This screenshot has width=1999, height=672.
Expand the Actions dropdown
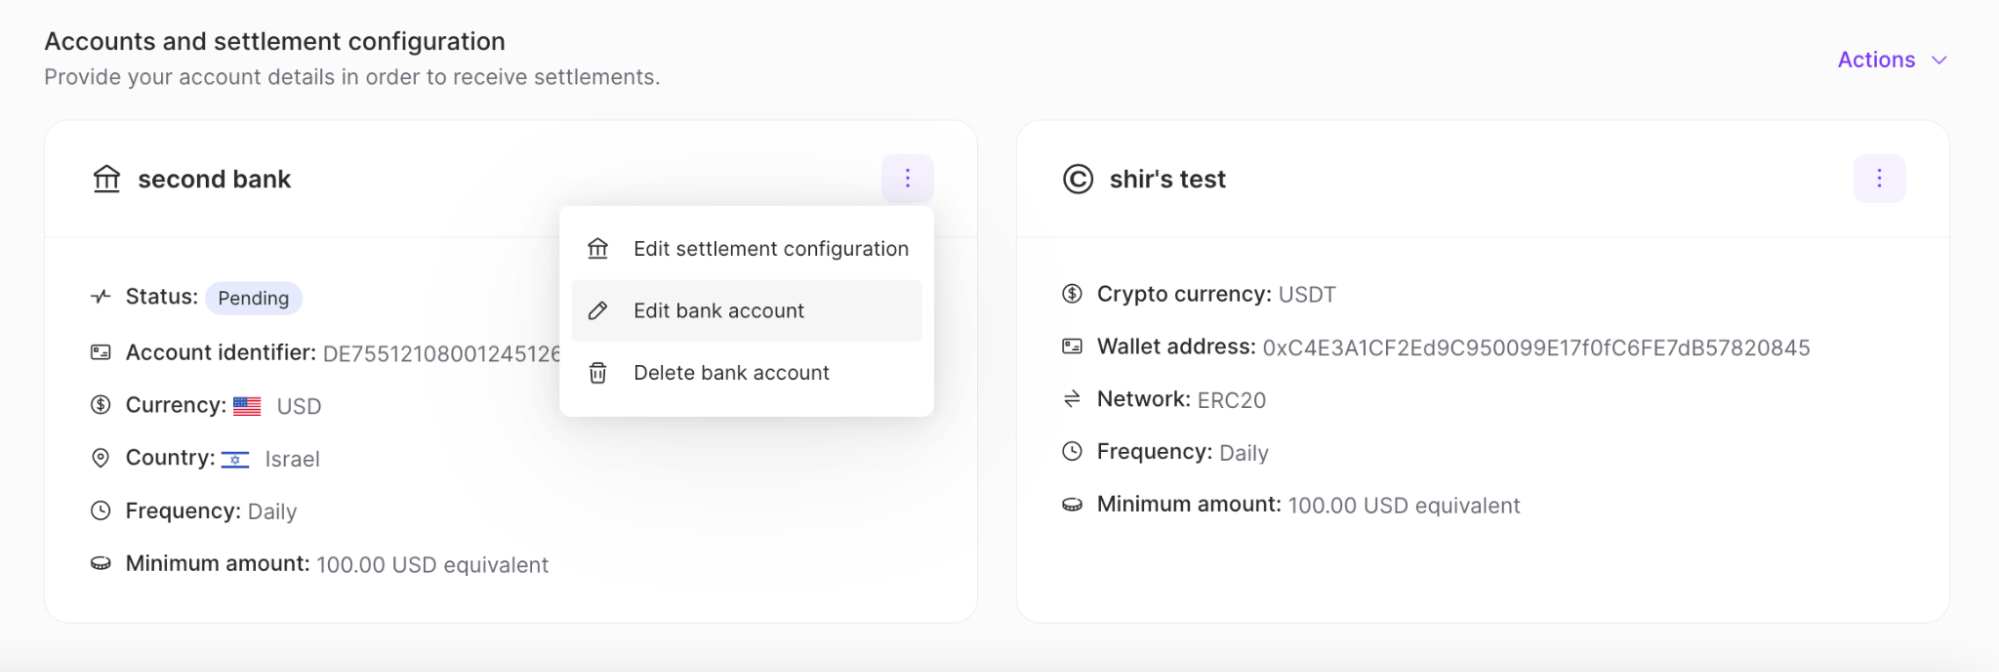[1890, 59]
